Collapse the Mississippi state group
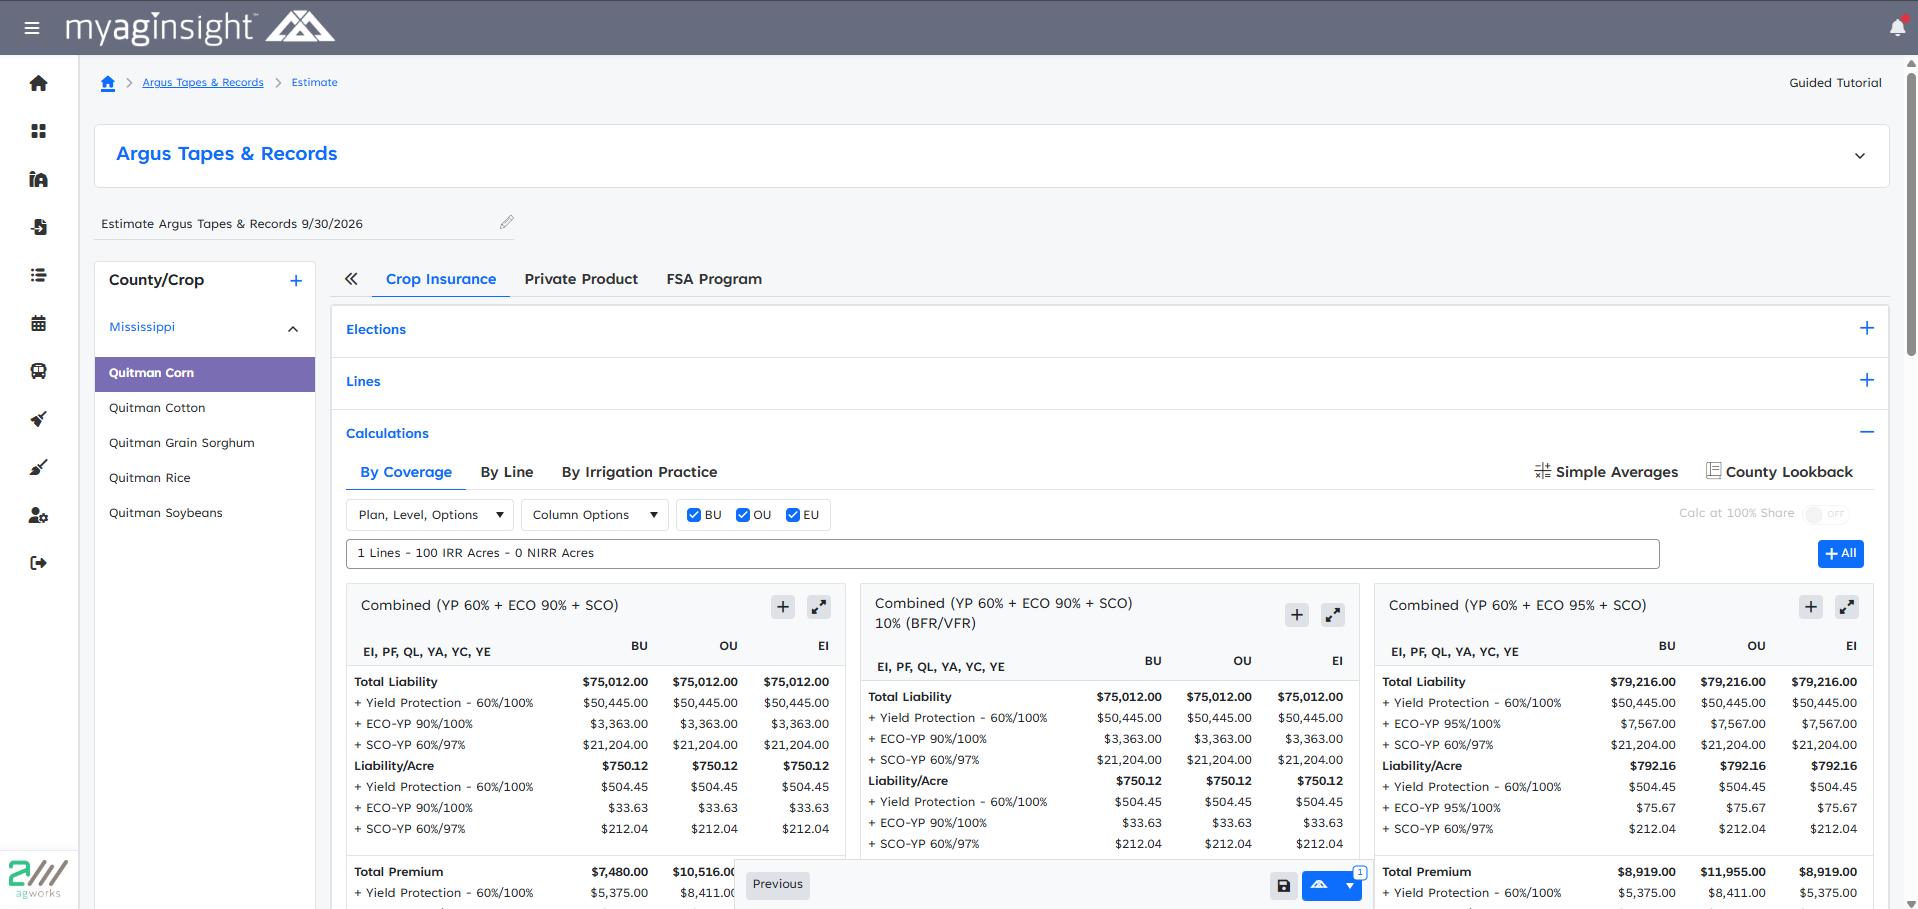 (293, 329)
